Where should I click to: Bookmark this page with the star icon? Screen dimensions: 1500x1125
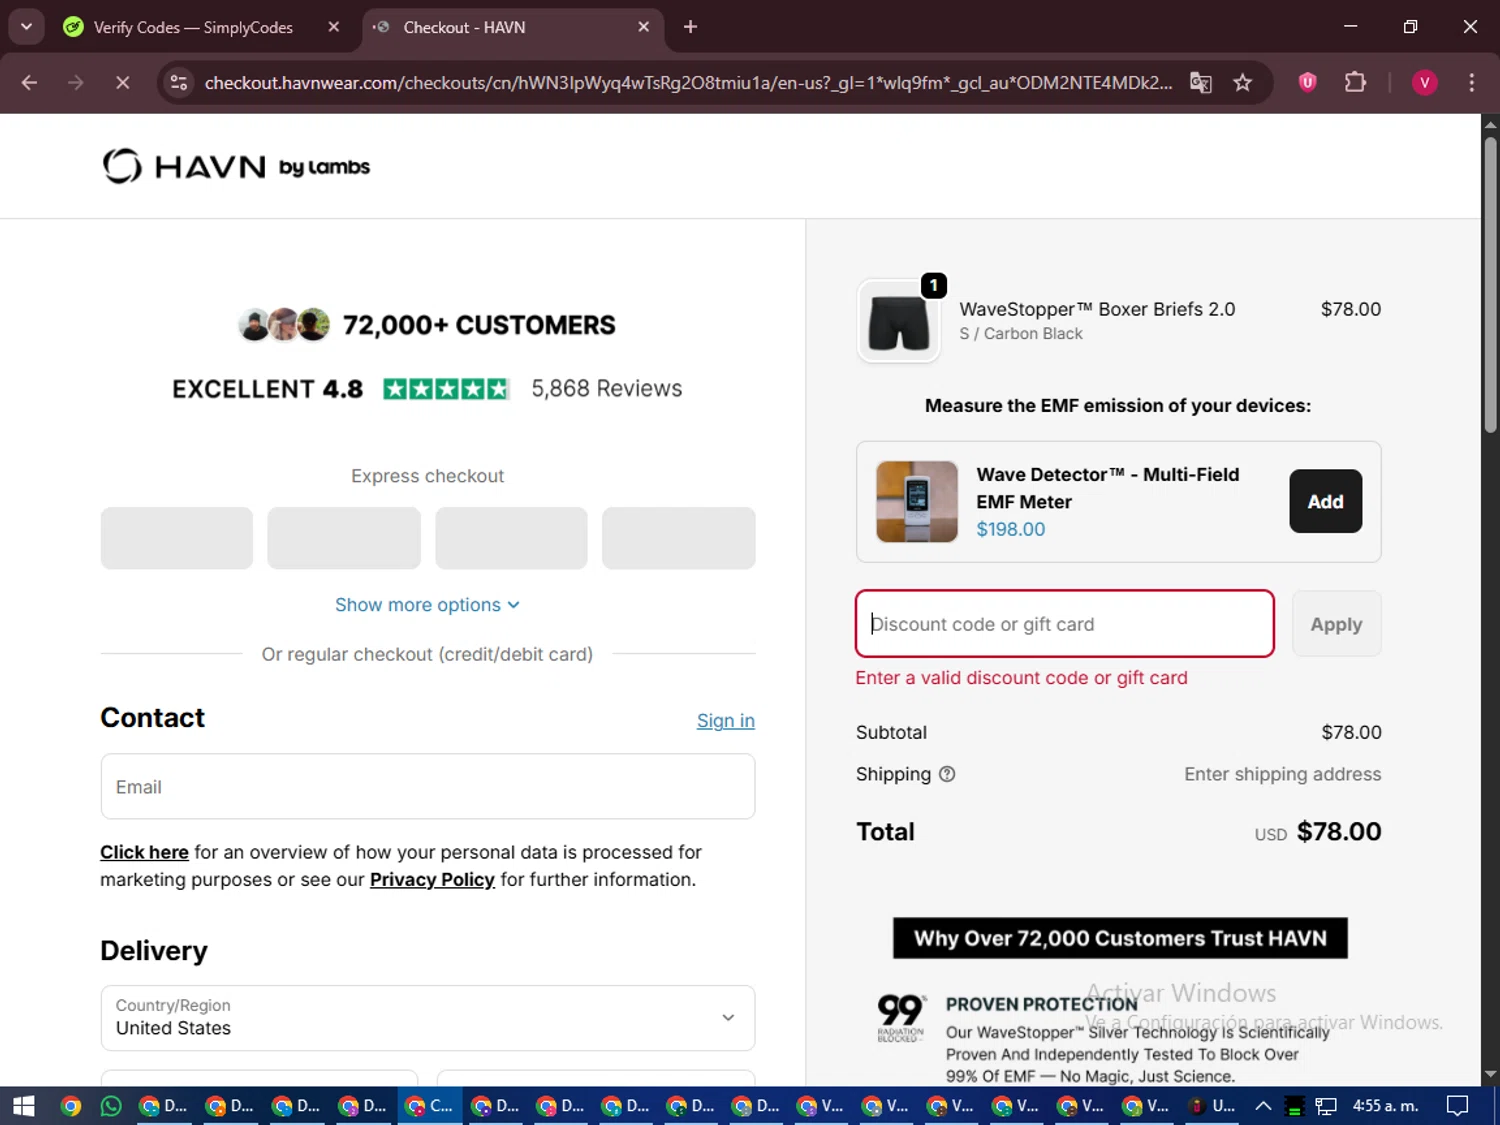[1242, 82]
